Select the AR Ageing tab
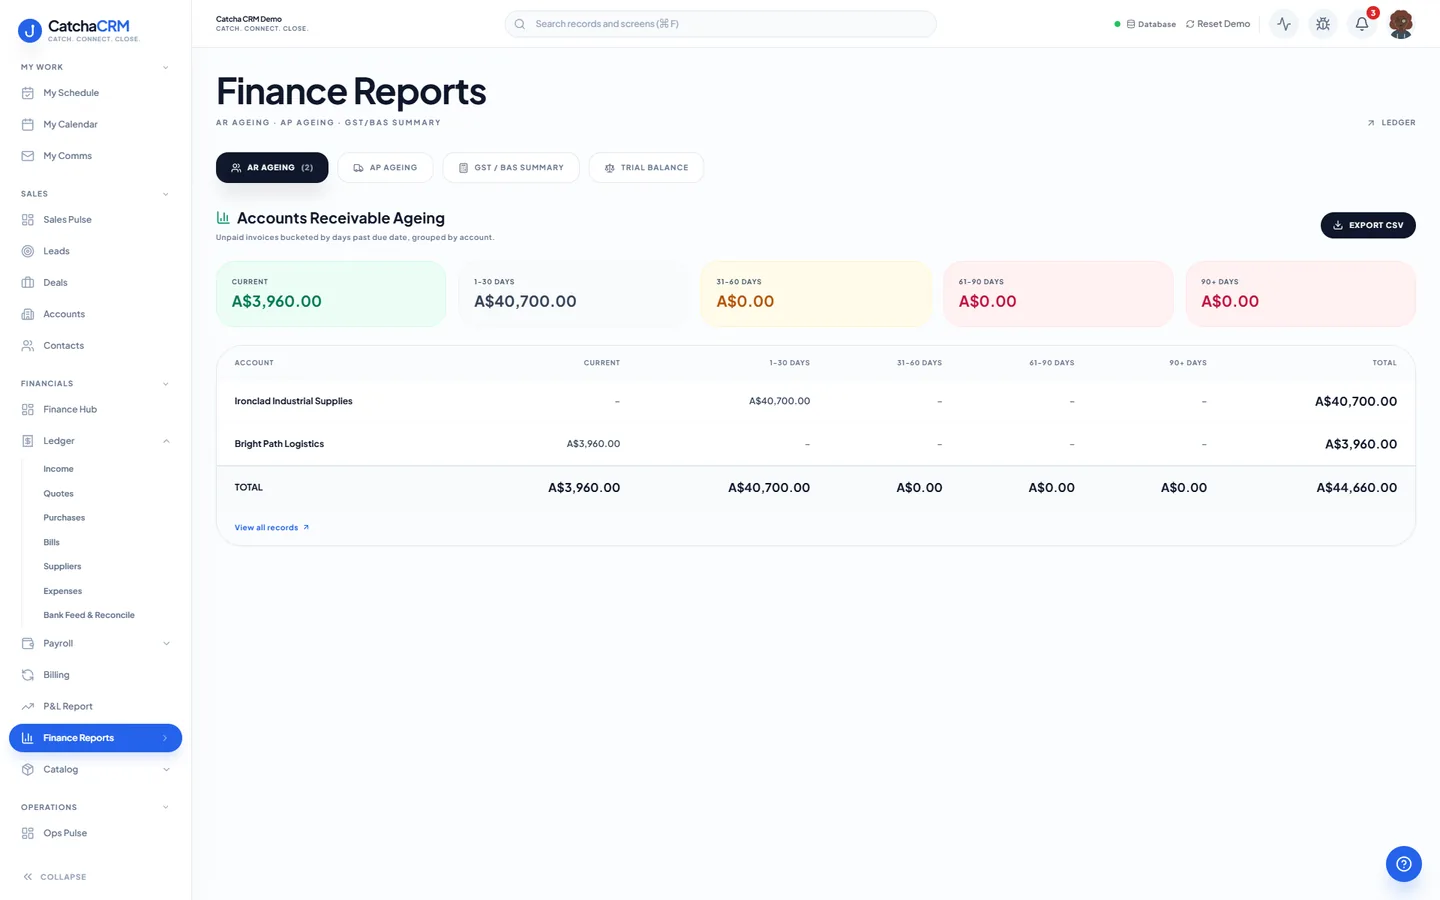The height and width of the screenshot is (900, 1440). click(272, 168)
